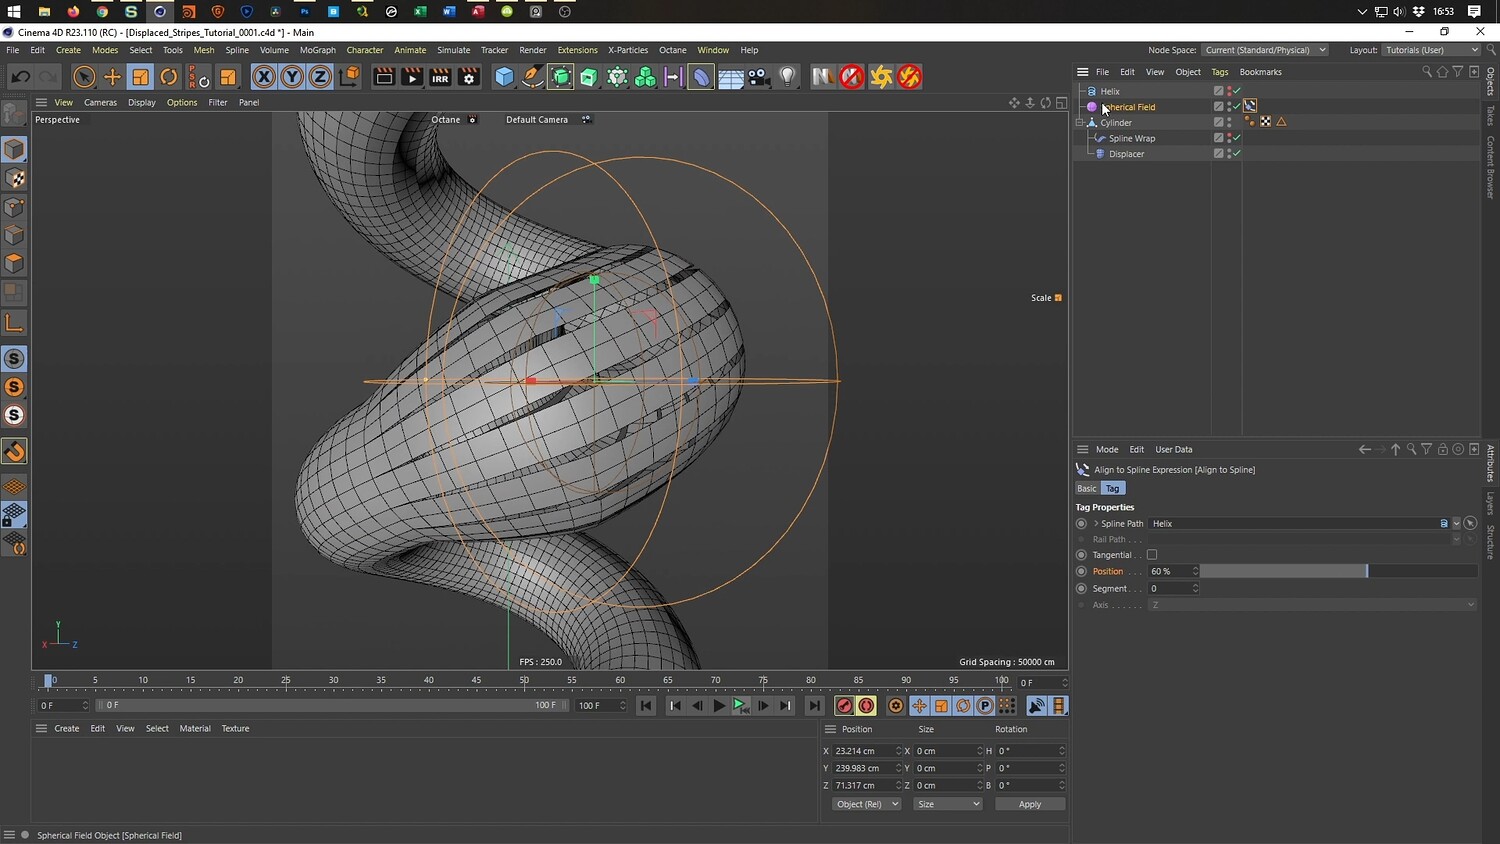Open the MoGraph menu
Screen dimensions: 1500x844
(x=317, y=50)
